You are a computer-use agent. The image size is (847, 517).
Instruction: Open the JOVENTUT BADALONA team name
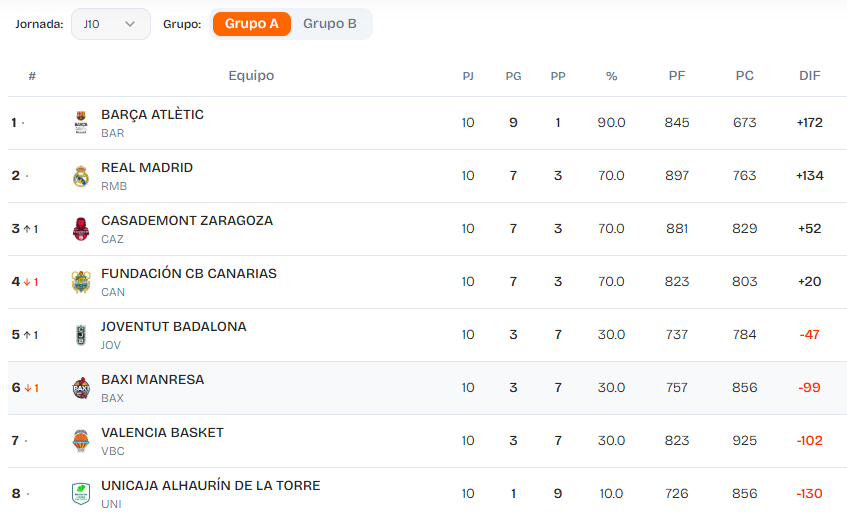(173, 327)
